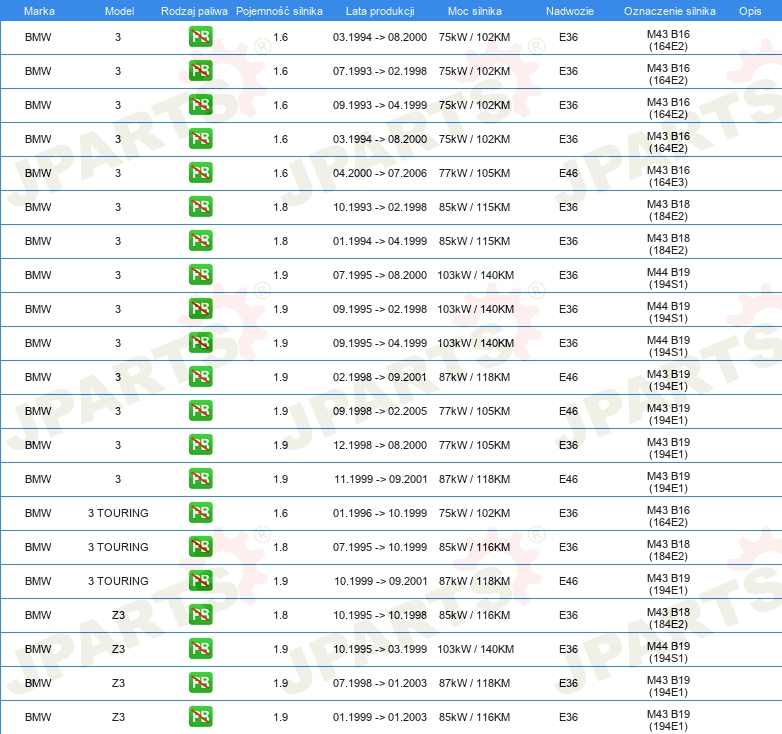Viewport: 782px width, 734px height.
Task: Click the Opis column header
Action: [750, 11]
